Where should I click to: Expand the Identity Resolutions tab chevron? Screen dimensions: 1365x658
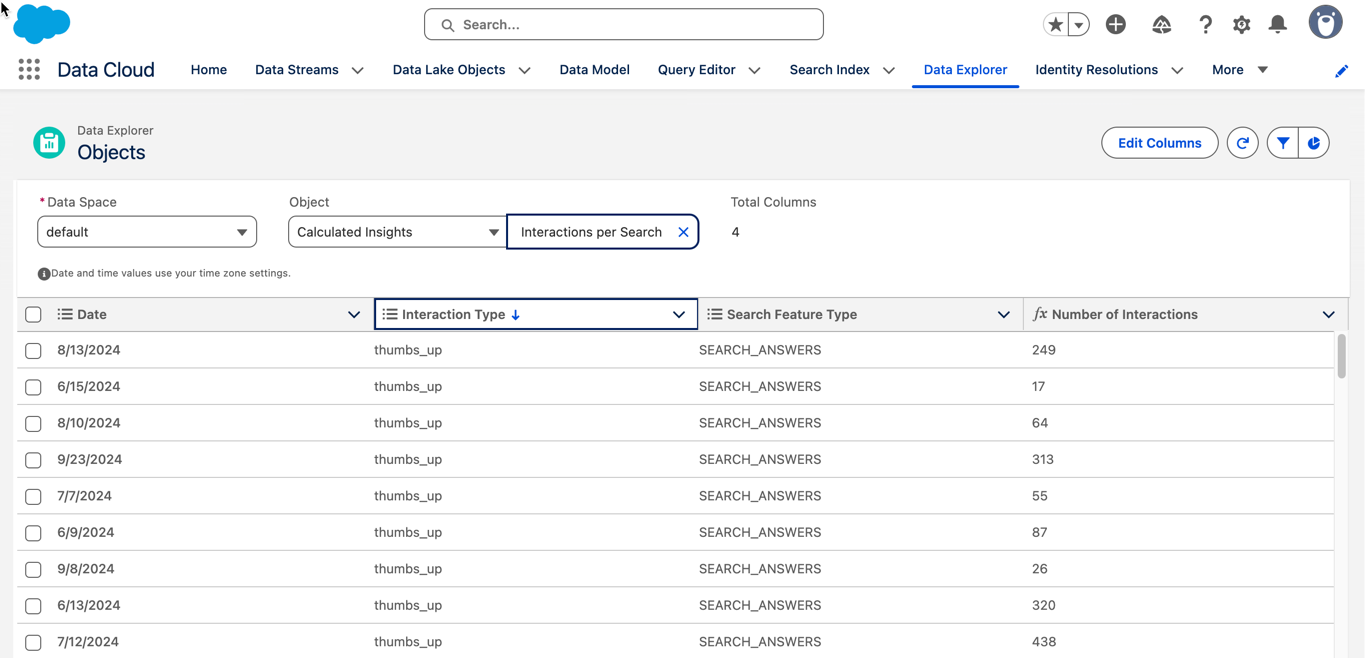pyautogui.click(x=1177, y=70)
